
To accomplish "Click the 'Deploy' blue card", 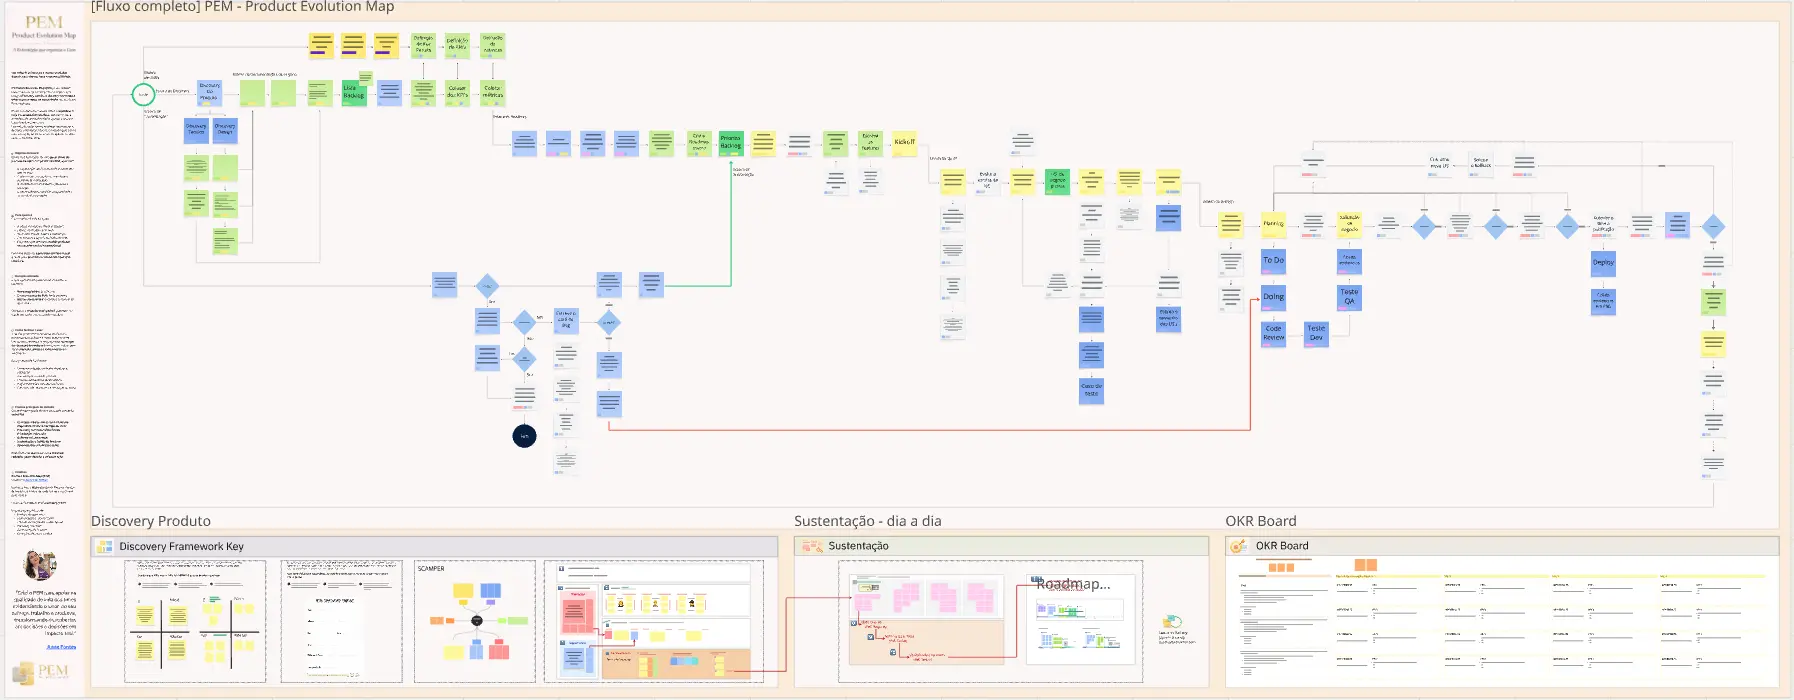I will 1603,263.
